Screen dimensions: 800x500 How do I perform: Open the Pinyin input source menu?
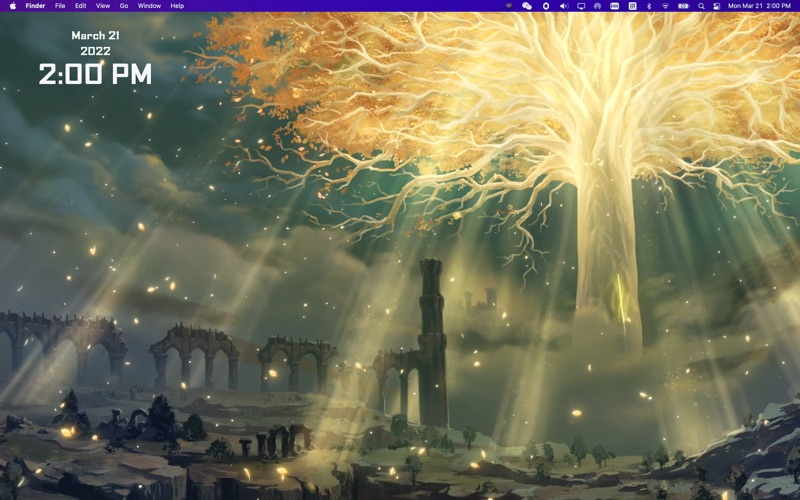pyautogui.click(x=631, y=6)
